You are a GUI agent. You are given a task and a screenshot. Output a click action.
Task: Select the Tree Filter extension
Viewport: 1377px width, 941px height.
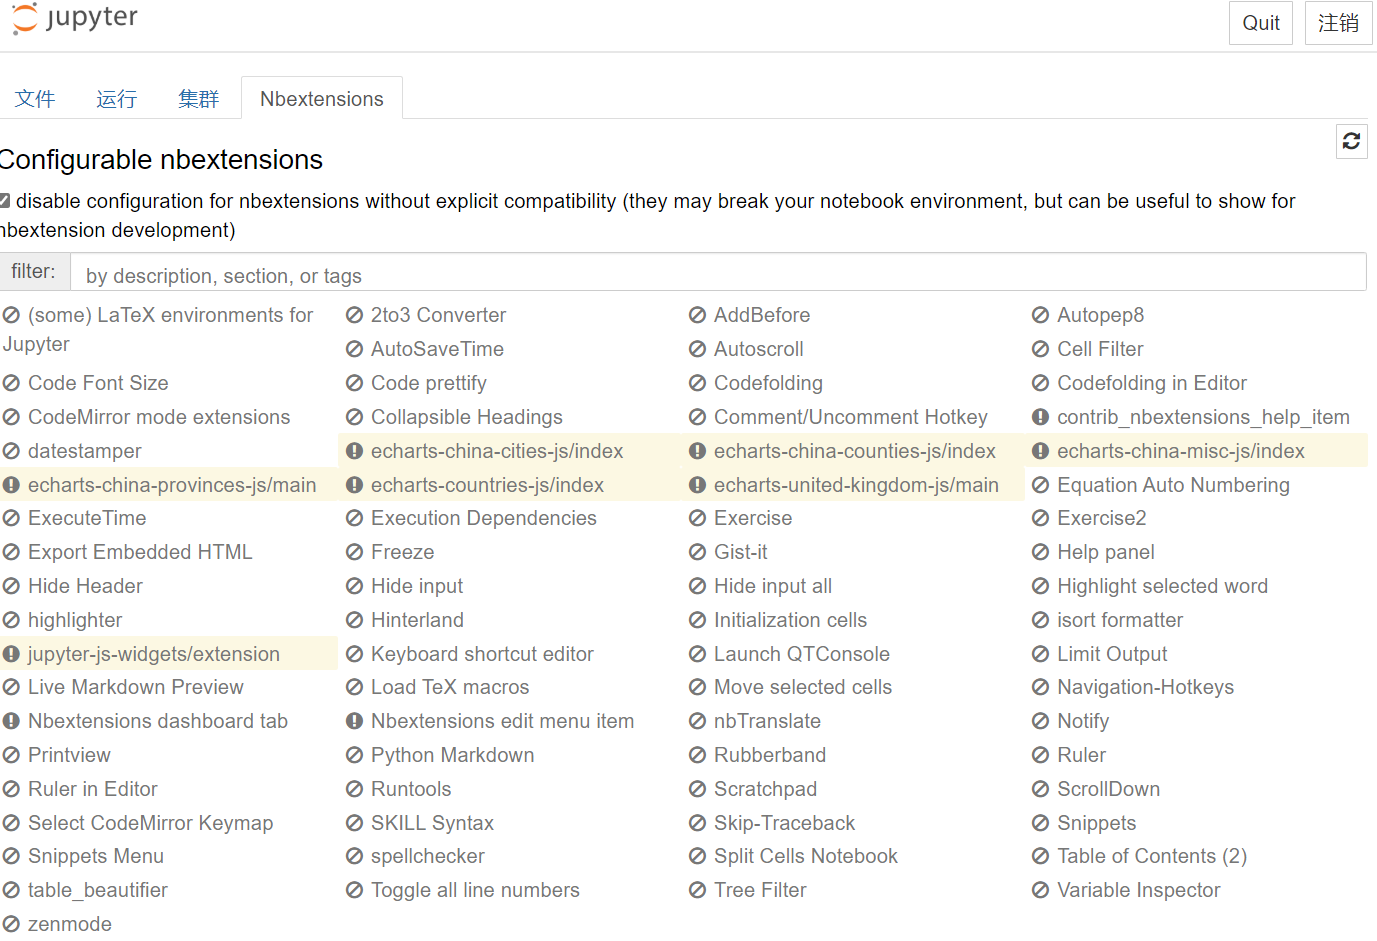click(x=760, y=890)
